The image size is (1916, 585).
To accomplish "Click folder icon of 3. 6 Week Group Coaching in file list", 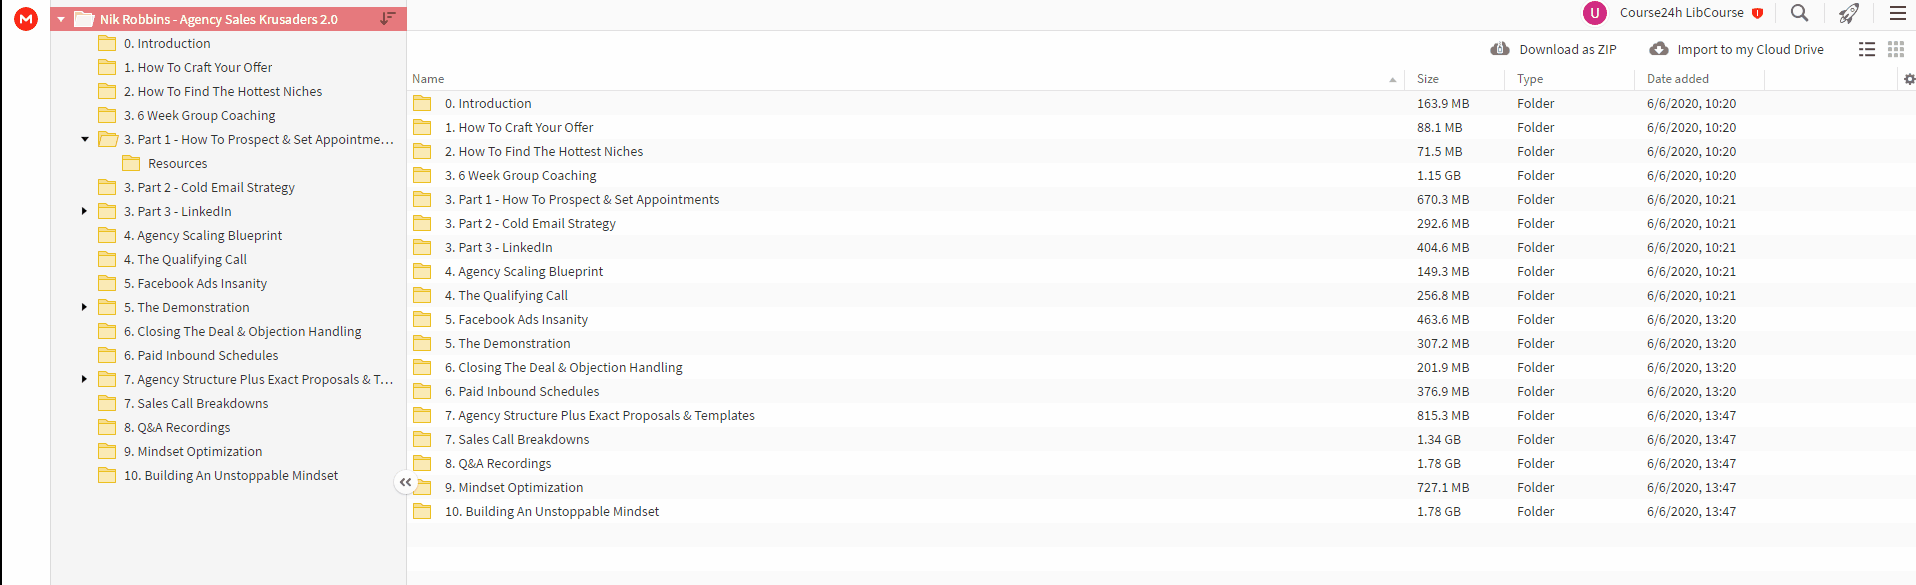I will coord(422,175).
